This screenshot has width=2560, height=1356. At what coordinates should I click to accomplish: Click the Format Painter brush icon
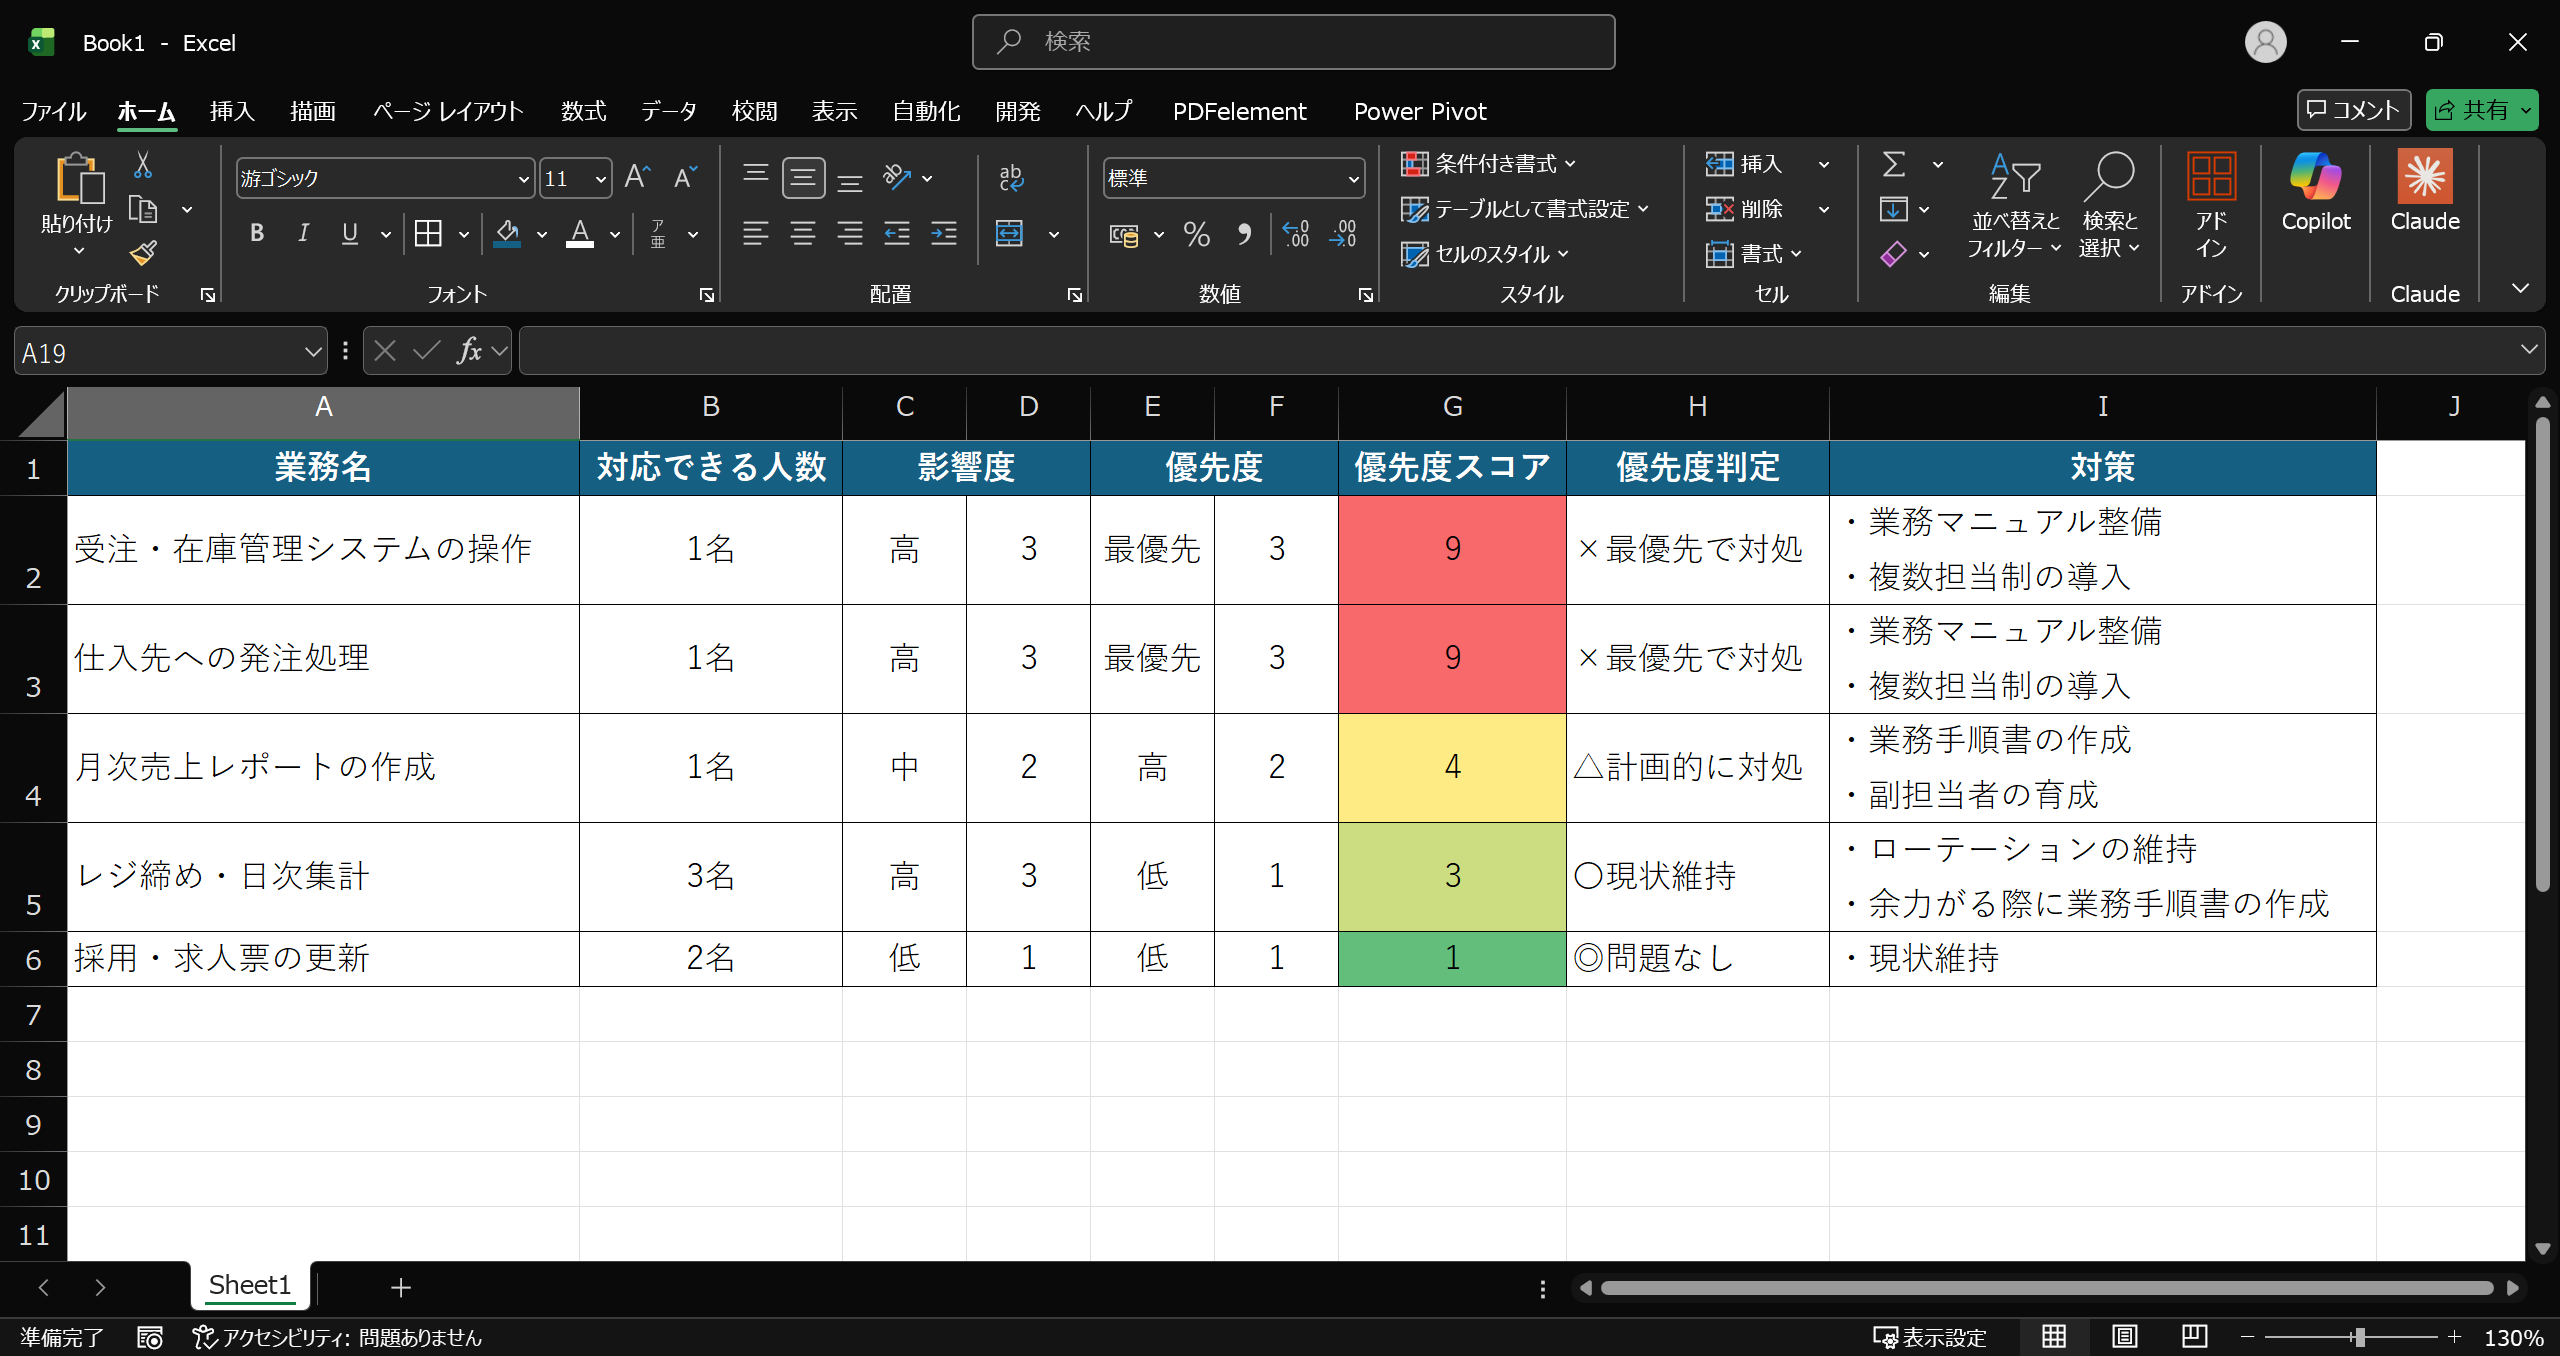[x=143, y=253]
